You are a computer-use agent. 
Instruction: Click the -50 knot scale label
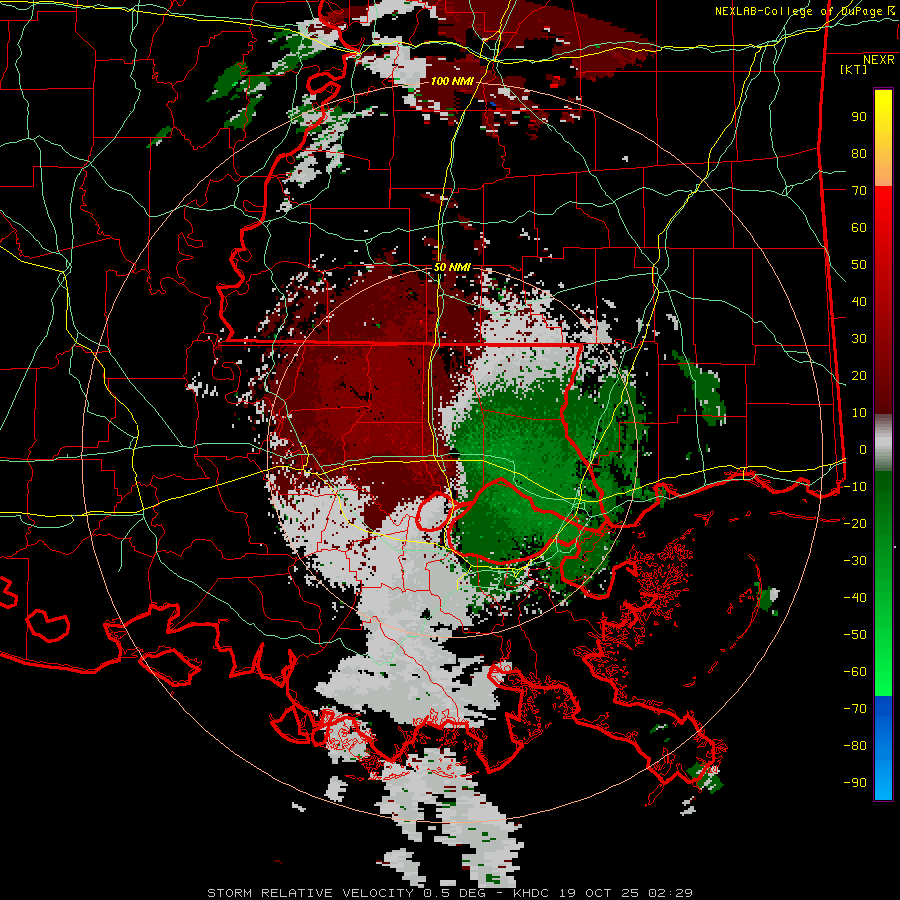click(x=855, y=635)
